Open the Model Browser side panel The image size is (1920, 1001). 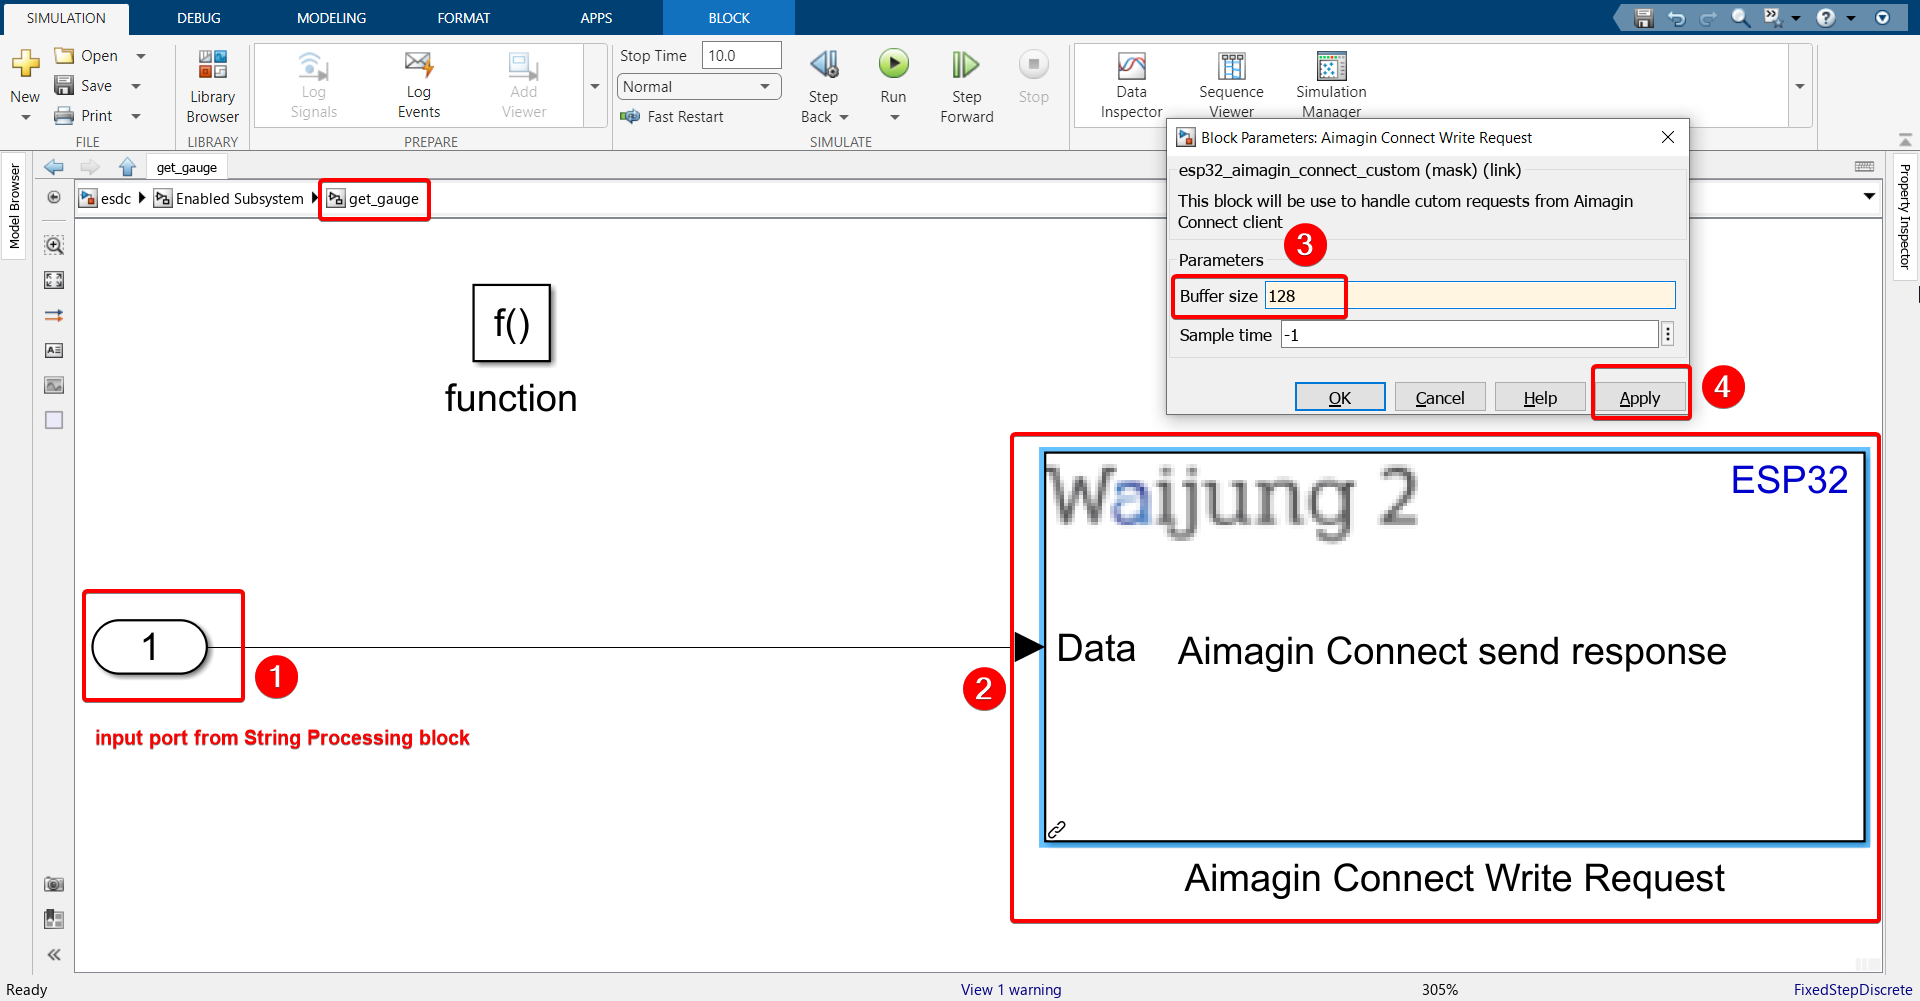pyautogui.click(x=14, y=206)
